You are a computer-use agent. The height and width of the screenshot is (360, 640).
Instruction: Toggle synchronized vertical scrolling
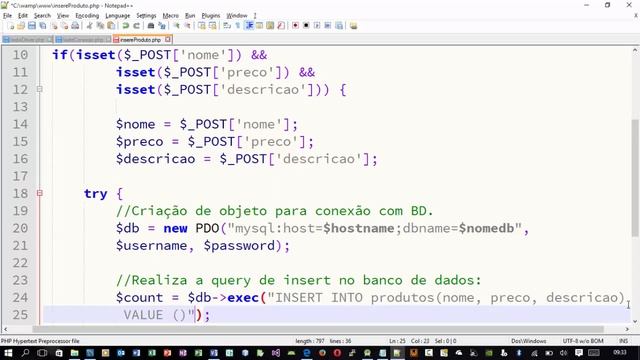(202, 26)
